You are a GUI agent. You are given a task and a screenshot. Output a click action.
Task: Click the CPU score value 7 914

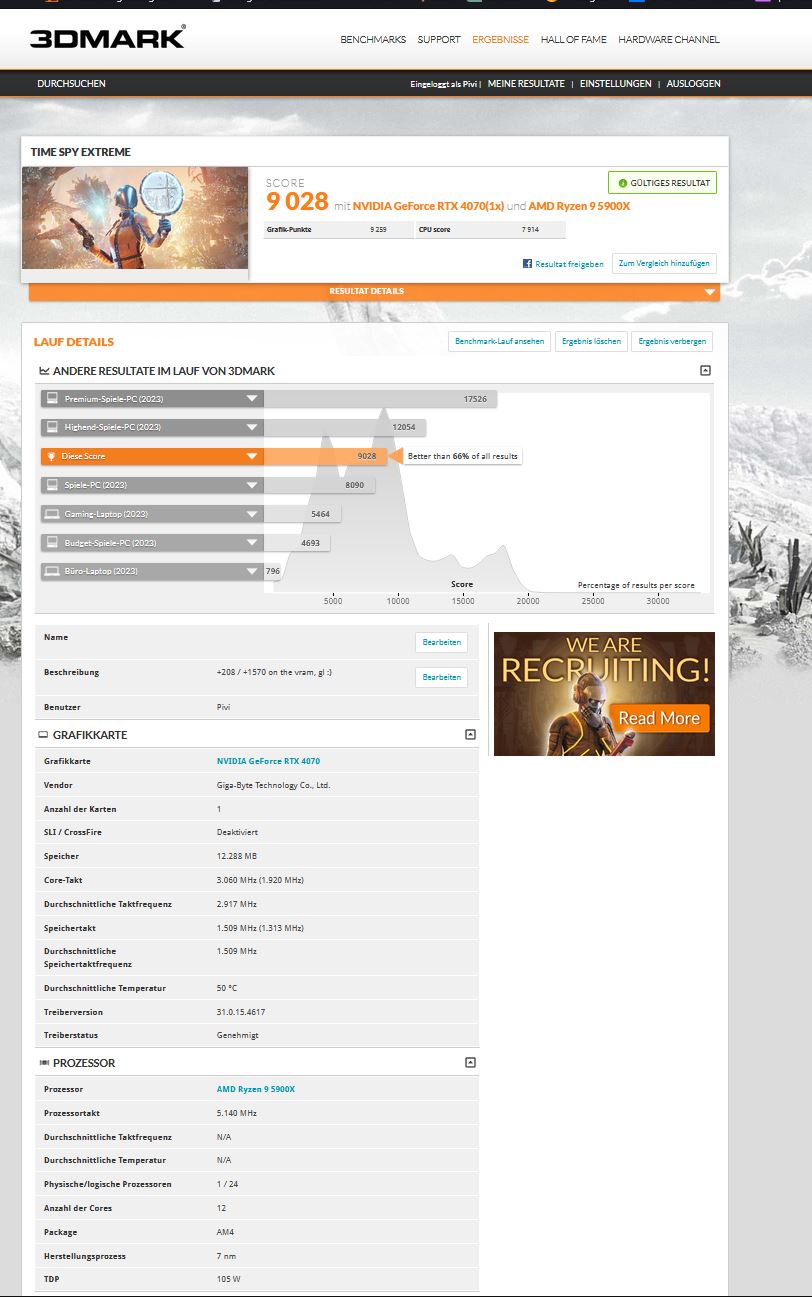coord(530,230)
